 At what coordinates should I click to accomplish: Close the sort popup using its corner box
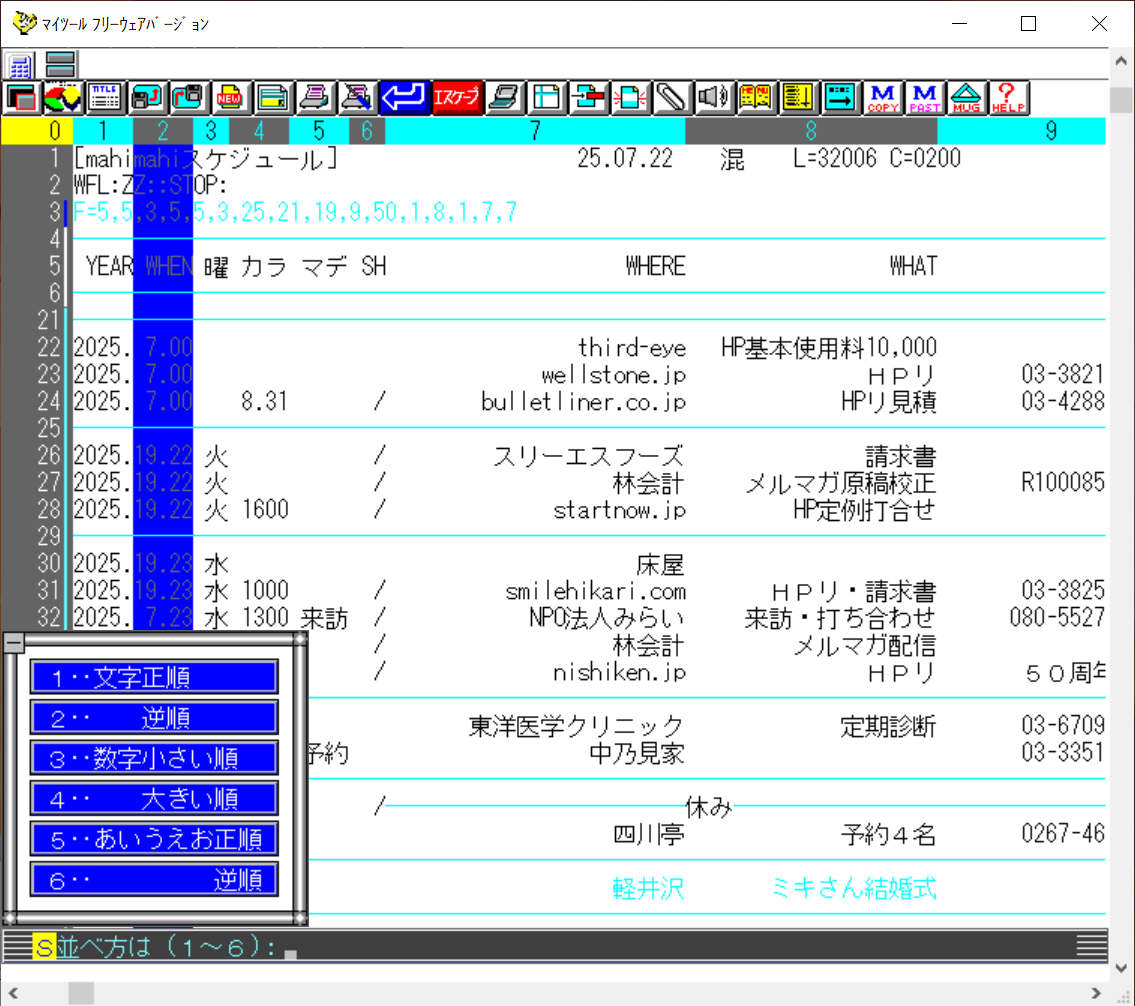coord(14,643)
